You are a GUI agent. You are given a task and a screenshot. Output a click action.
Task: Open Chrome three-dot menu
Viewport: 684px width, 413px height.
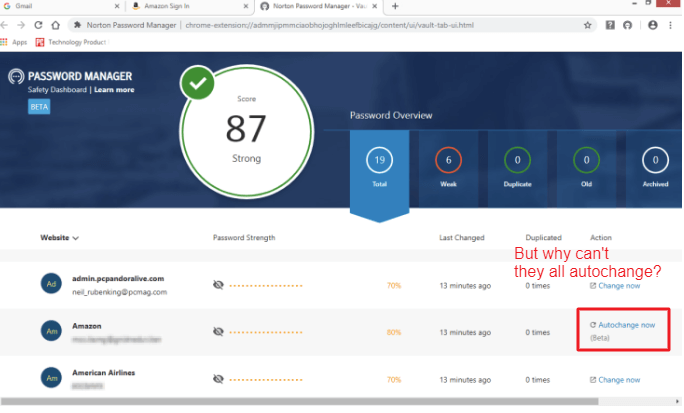click(670, 25)
